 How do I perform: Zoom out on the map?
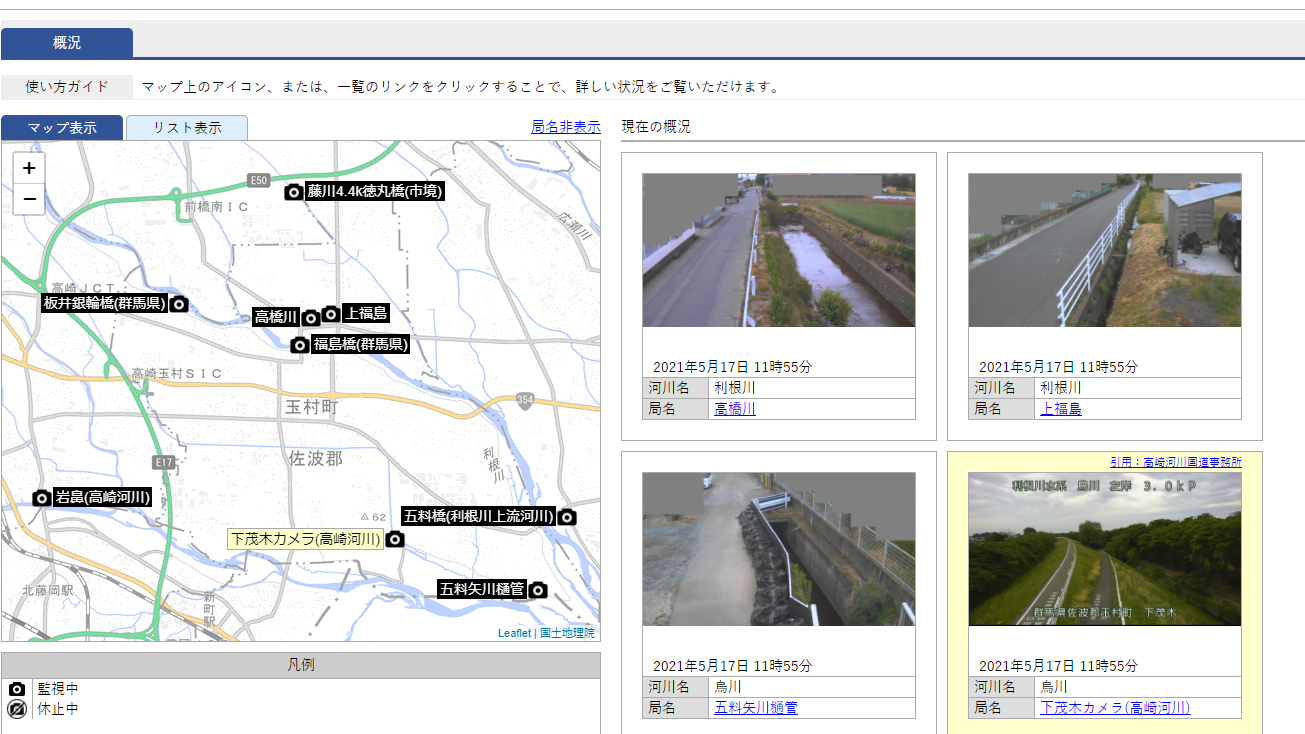click(29, 199)
